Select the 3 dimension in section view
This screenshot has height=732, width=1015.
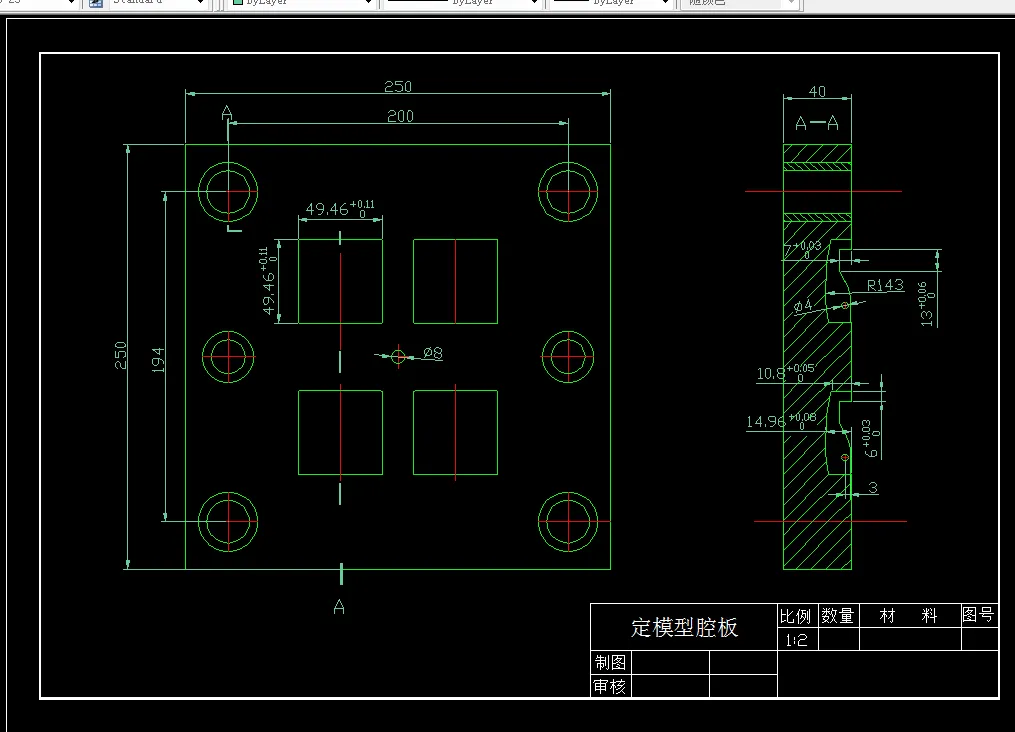click(x=873, y=487)
